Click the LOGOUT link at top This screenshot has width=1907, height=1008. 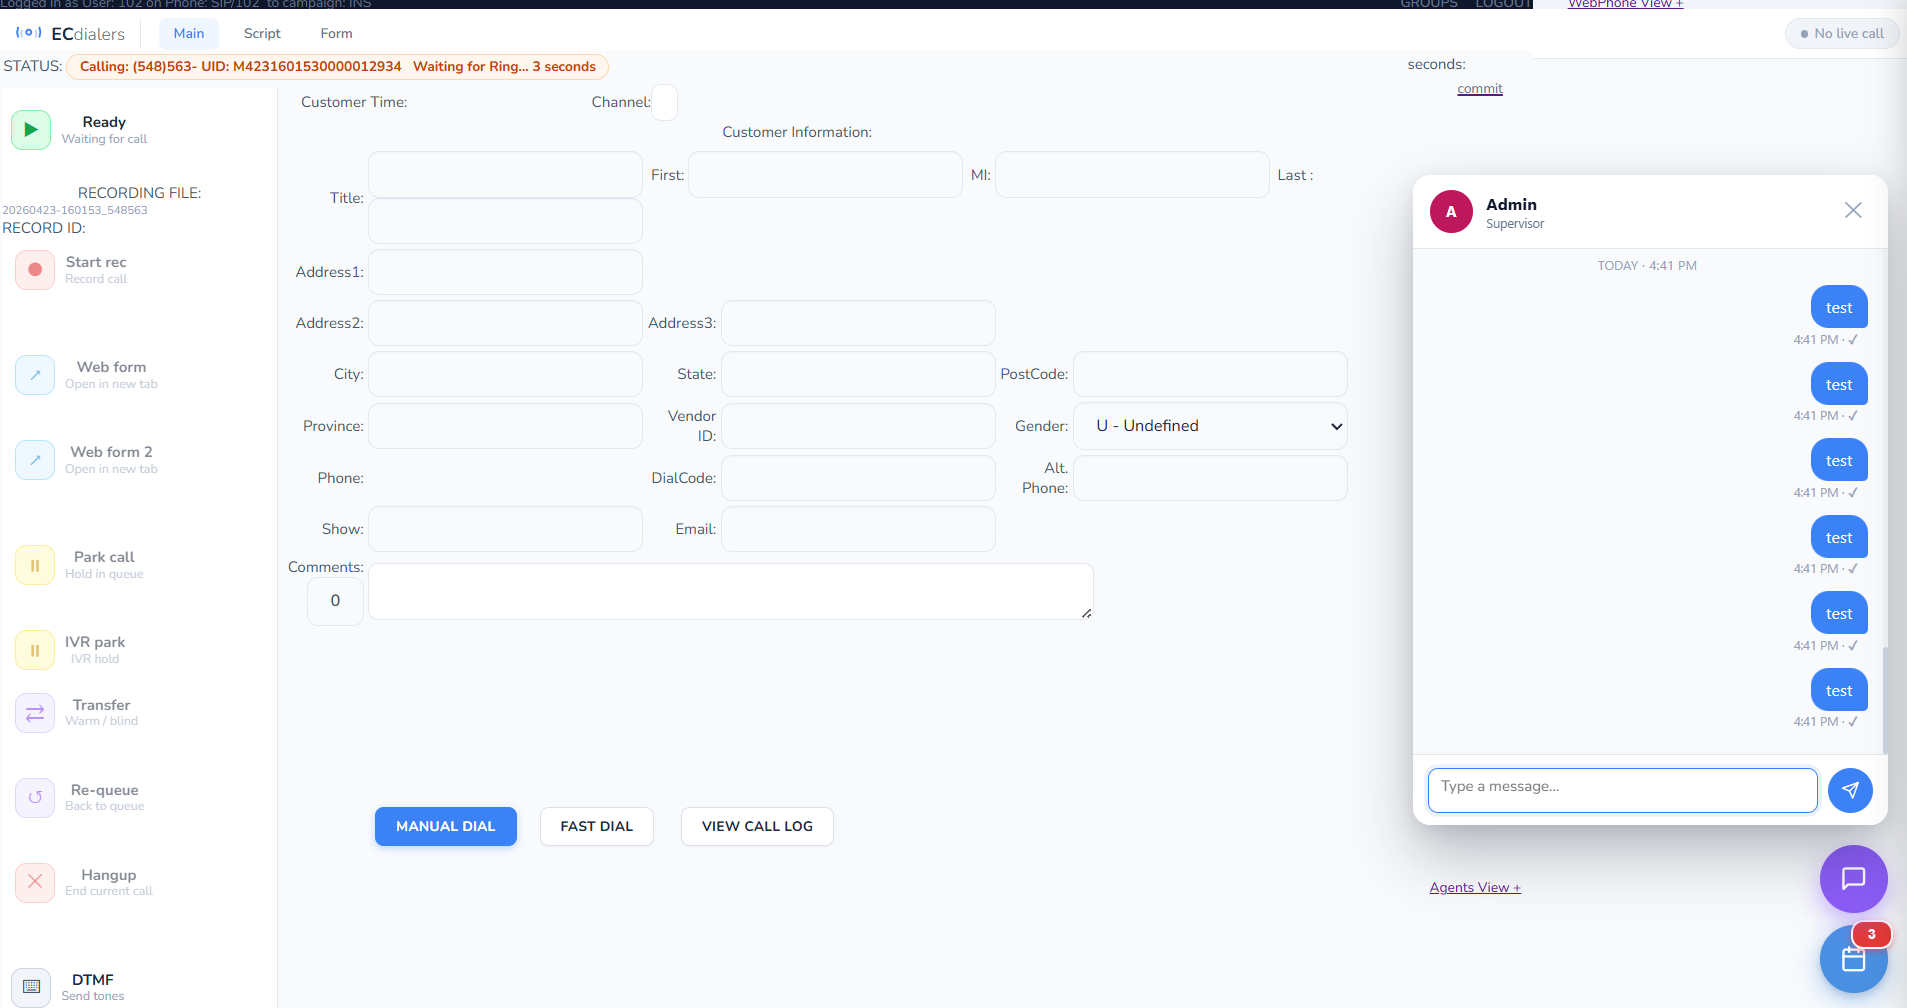coord(1503,4)
